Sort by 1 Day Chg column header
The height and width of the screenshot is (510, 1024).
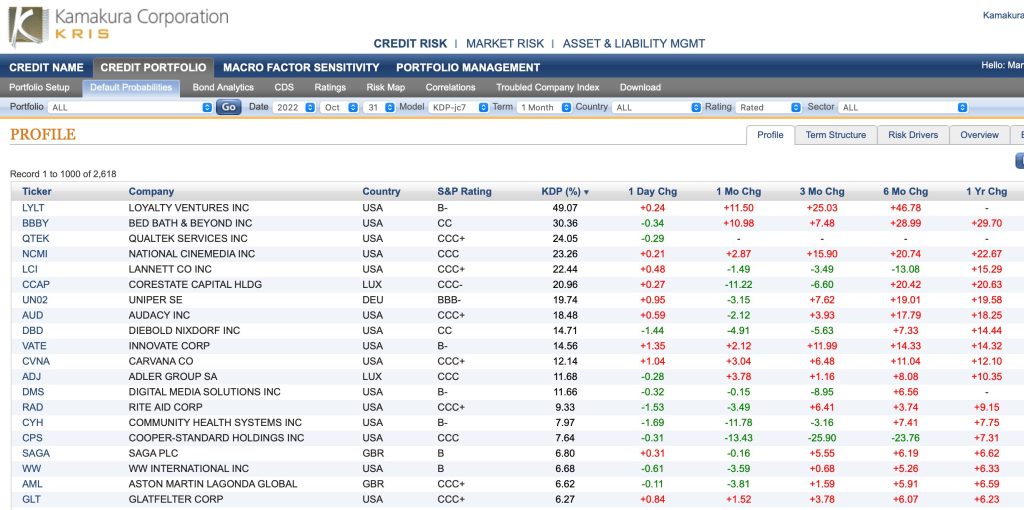coord(652,192)
